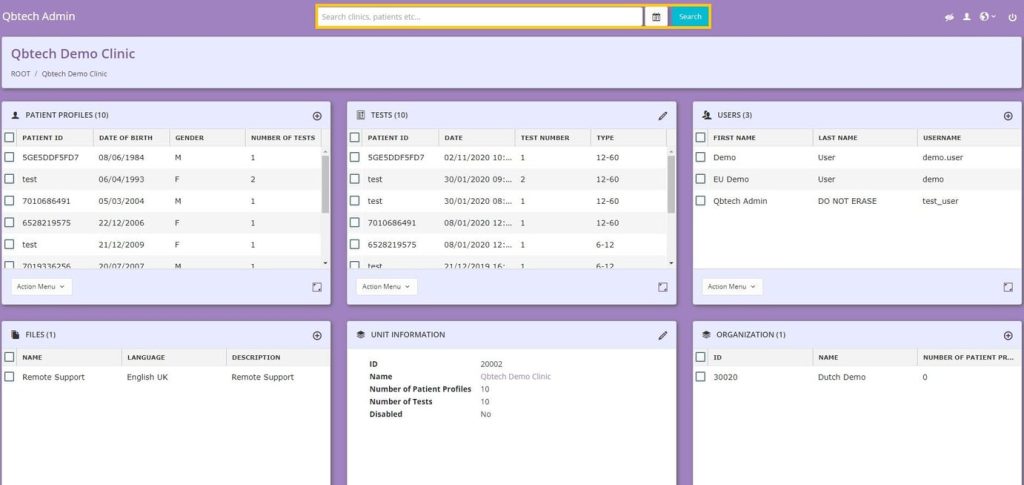The width and height of the screenshot is (1024, 485).
Task: Click the Users panel people icon
Action: point(706,116)
